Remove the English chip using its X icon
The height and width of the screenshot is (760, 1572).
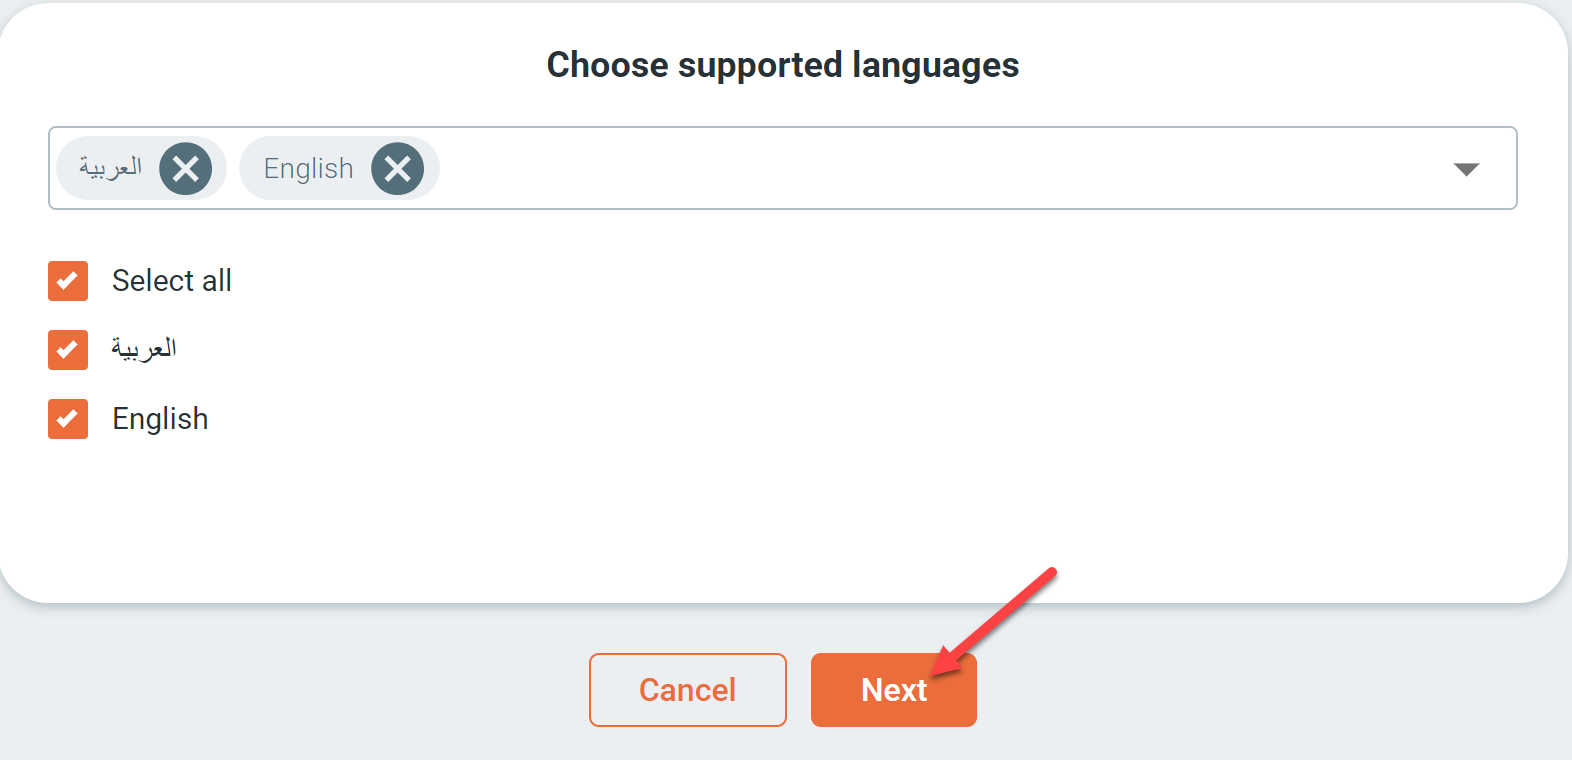point(398,168)
